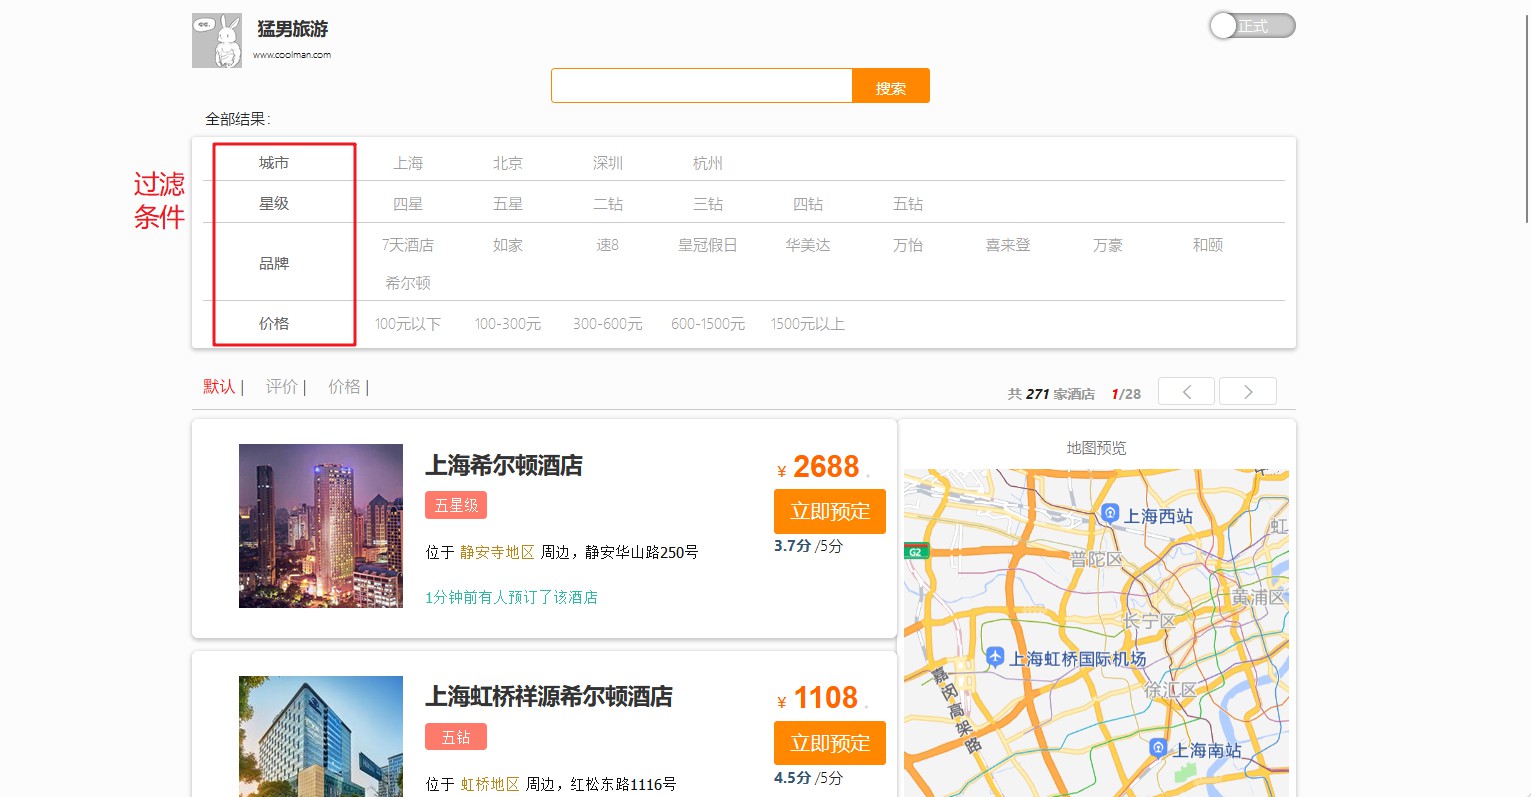Select price range 100元以下
Viewport: 1531px width, 797px height.
(408, 324)
